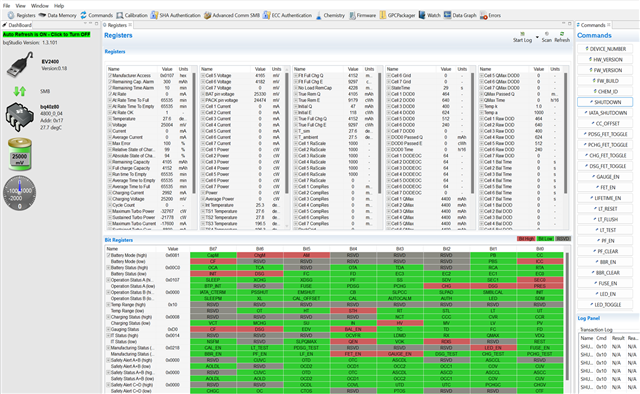Image resolution: width=640 pixels, height=394 pixels.
Task: Open the Errors tool
Action: pos(490,16)
